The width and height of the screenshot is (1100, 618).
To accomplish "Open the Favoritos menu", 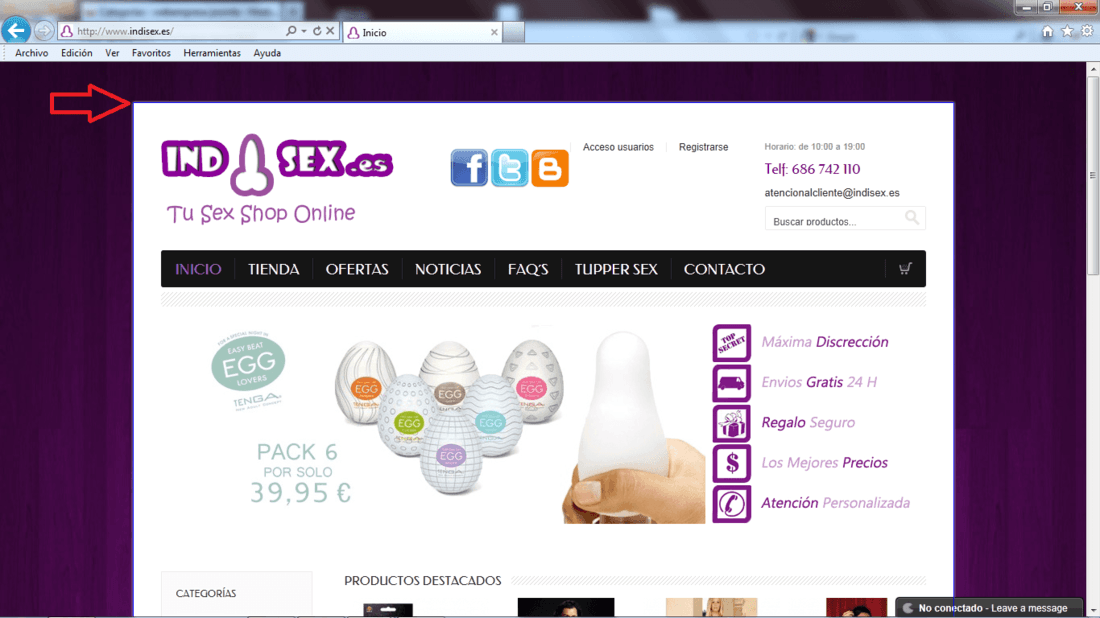I will (x=151, y=53).
